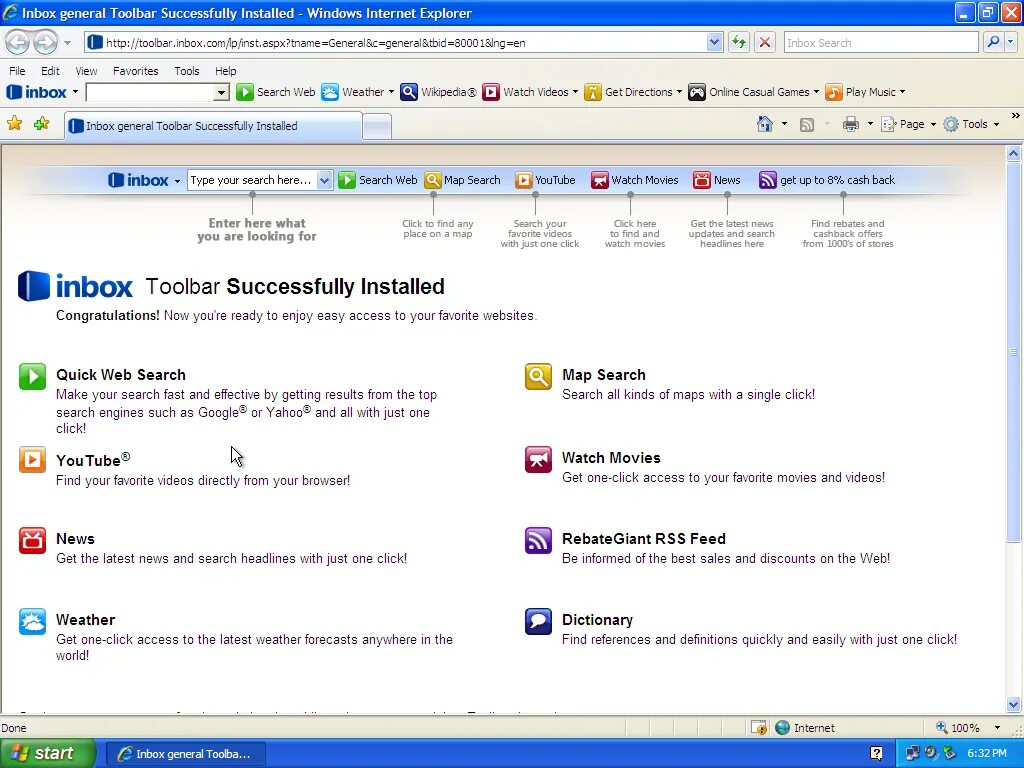Click the Watch Videos toolbar icon

click(490, 92)
